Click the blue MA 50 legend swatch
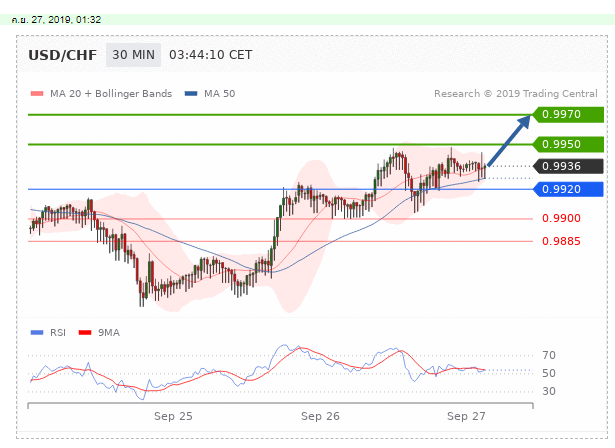This screenshot has width=615, height=448. [191, 94]
